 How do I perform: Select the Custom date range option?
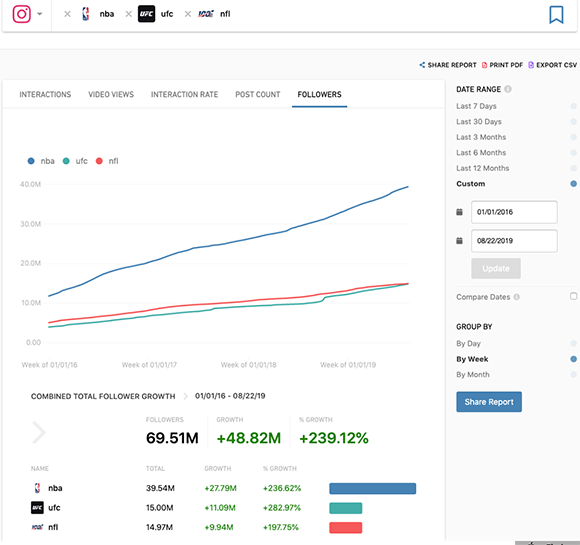(x=471, y=184)
